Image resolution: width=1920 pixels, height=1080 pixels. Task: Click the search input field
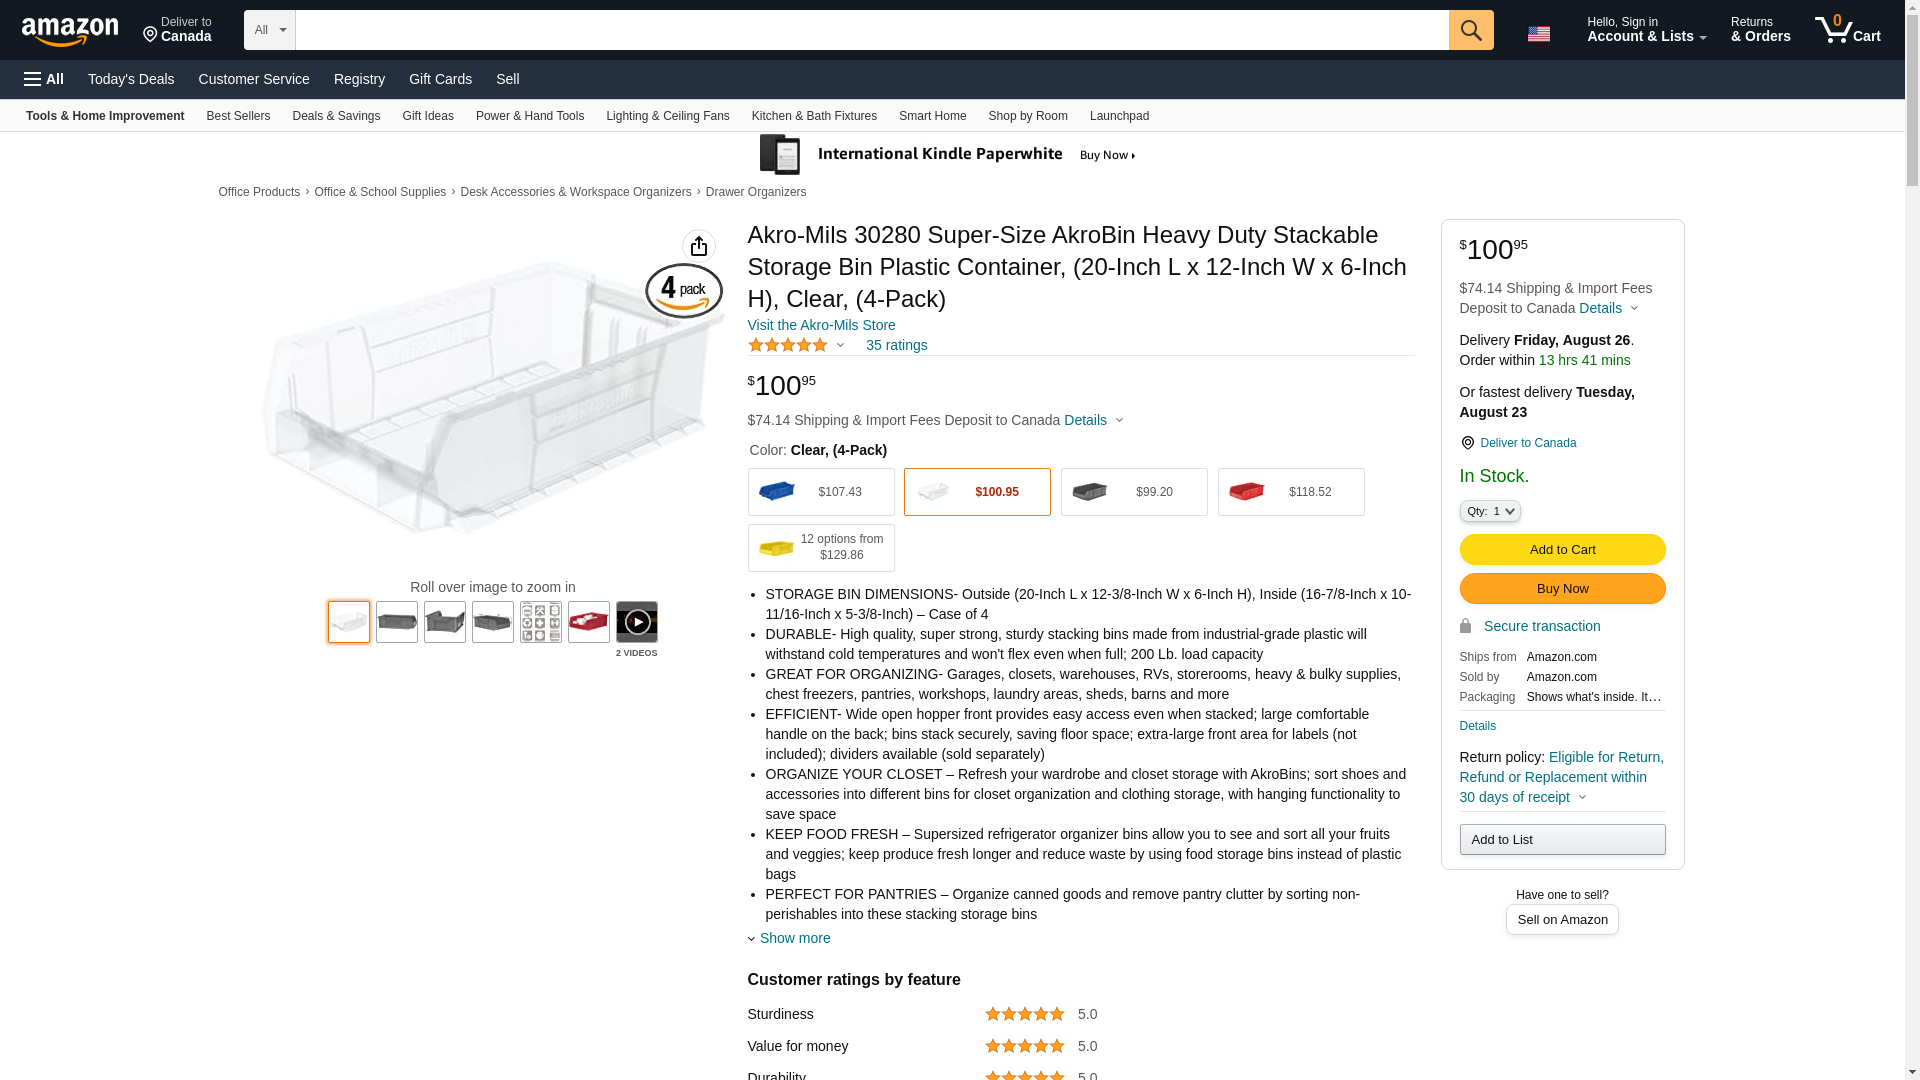(871, 30)
